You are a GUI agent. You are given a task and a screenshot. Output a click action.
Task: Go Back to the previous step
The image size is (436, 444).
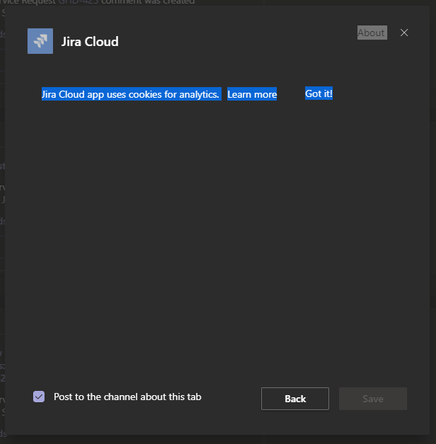(295, 399)
